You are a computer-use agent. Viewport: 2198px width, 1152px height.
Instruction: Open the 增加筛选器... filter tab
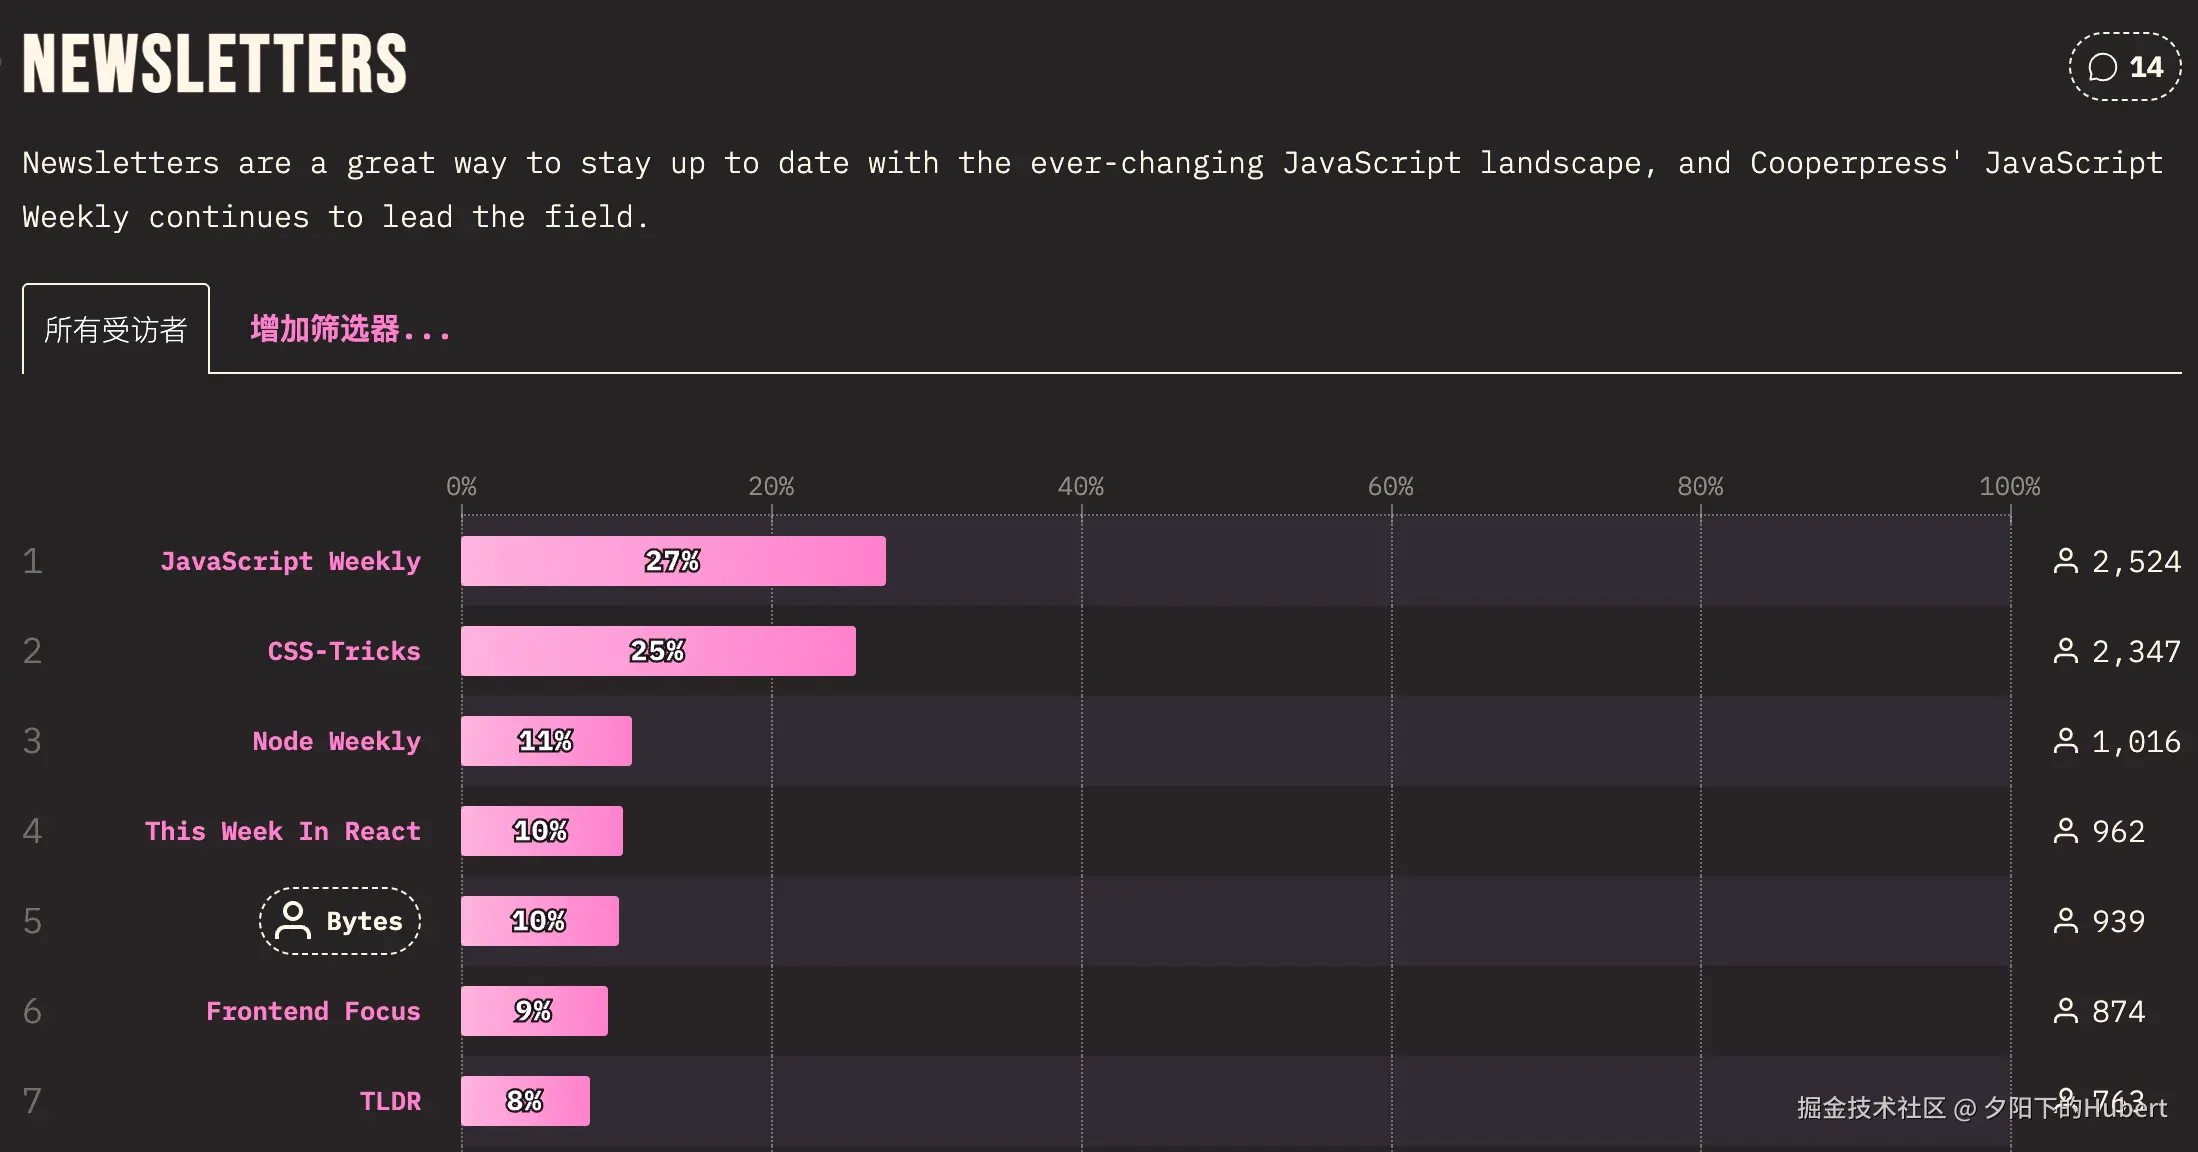coord(350,329)
